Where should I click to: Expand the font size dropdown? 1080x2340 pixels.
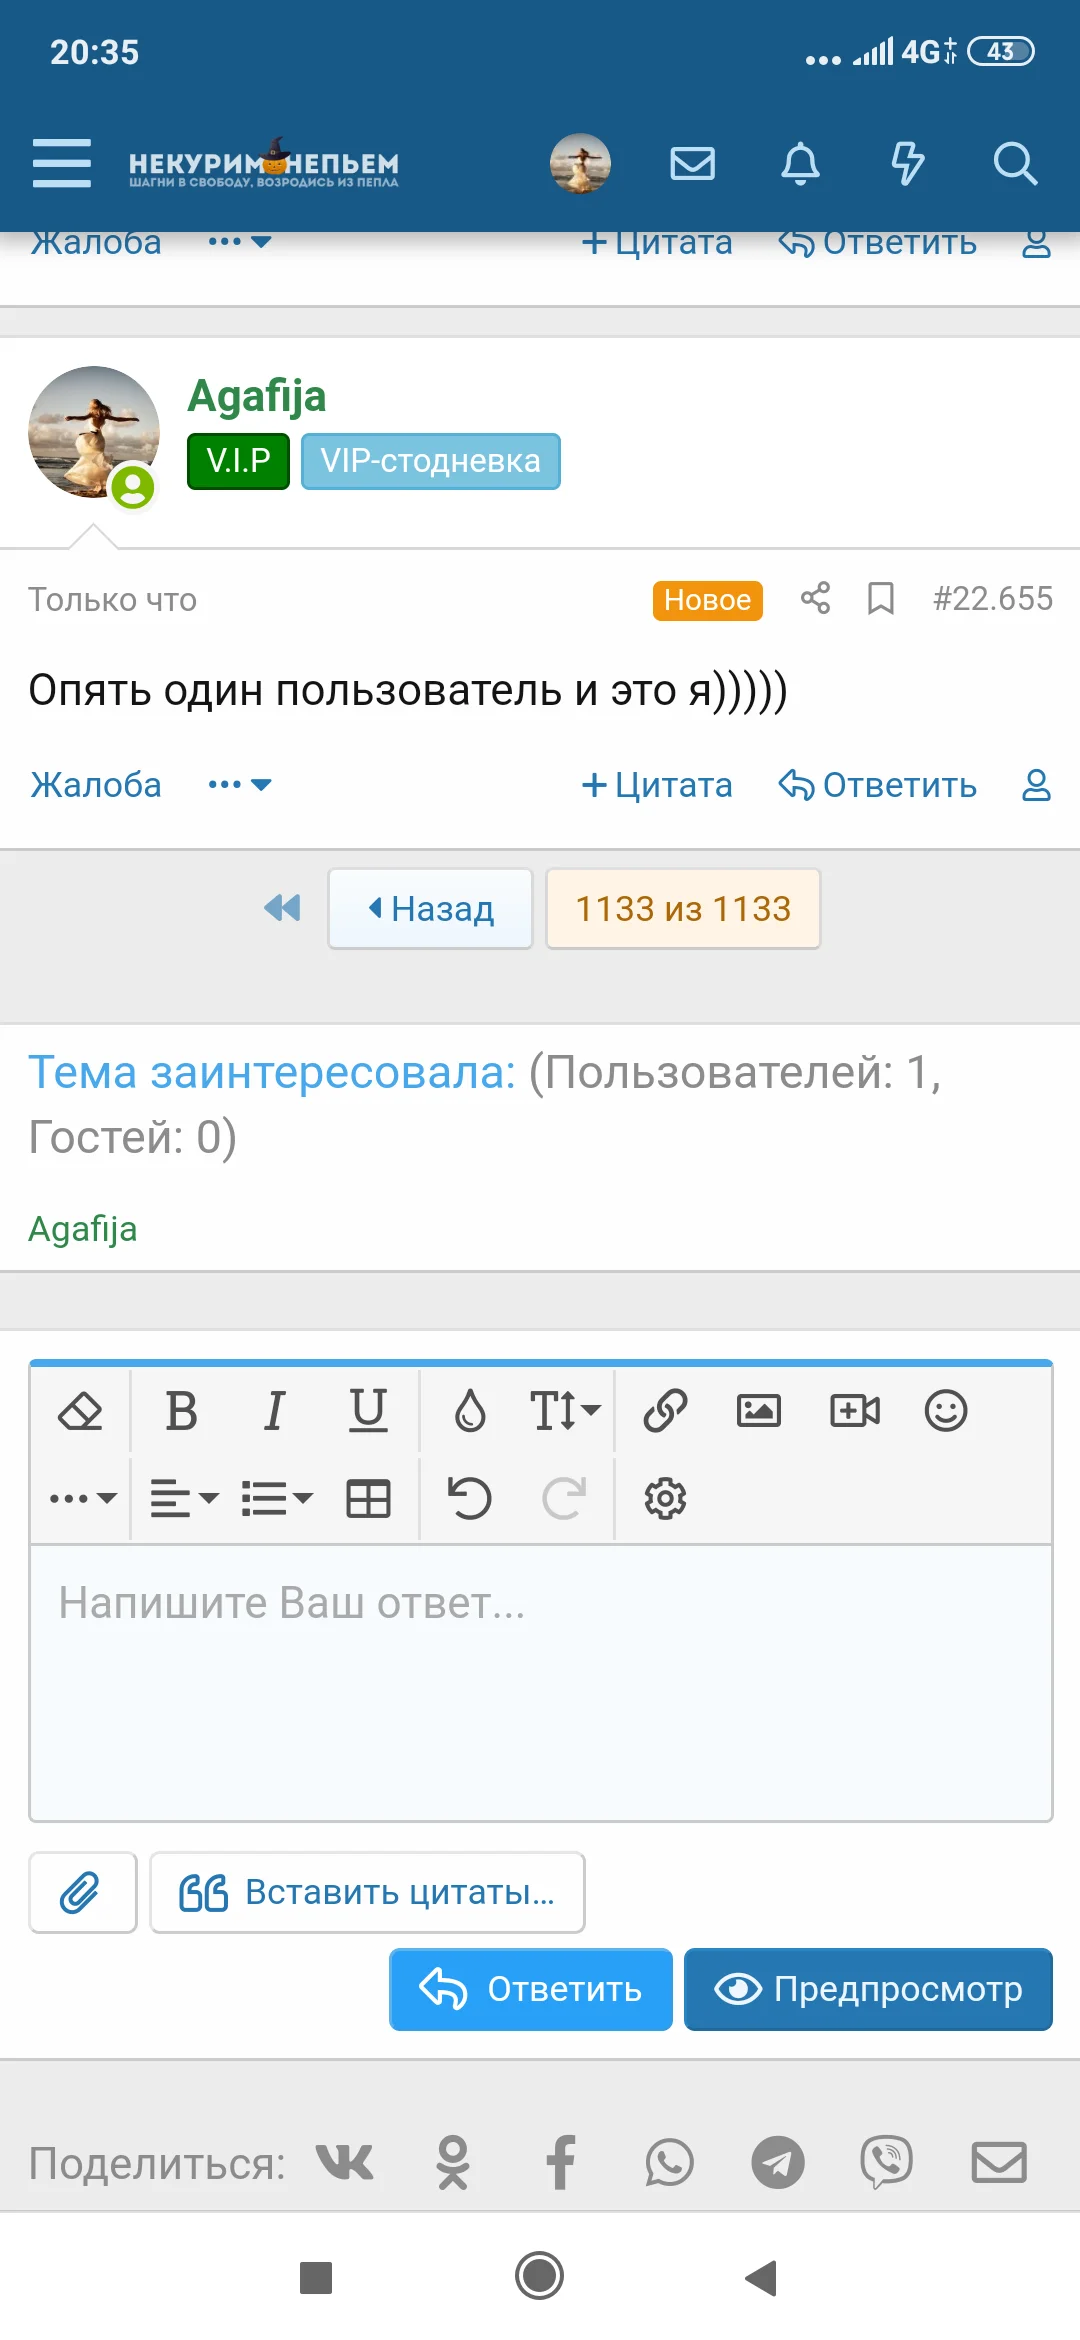point(564,1411)
